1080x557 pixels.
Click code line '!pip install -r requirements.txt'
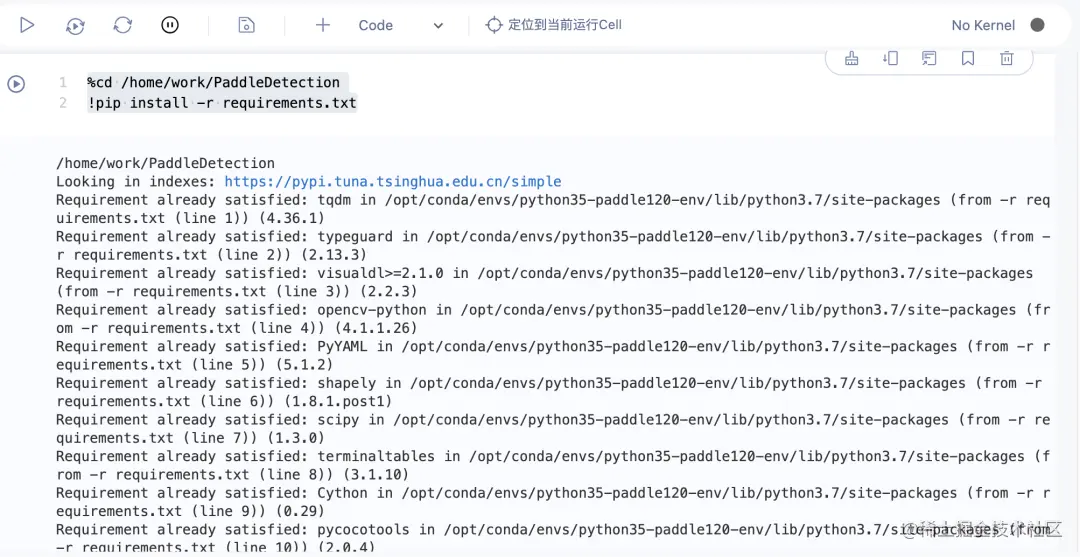(222, 103)
